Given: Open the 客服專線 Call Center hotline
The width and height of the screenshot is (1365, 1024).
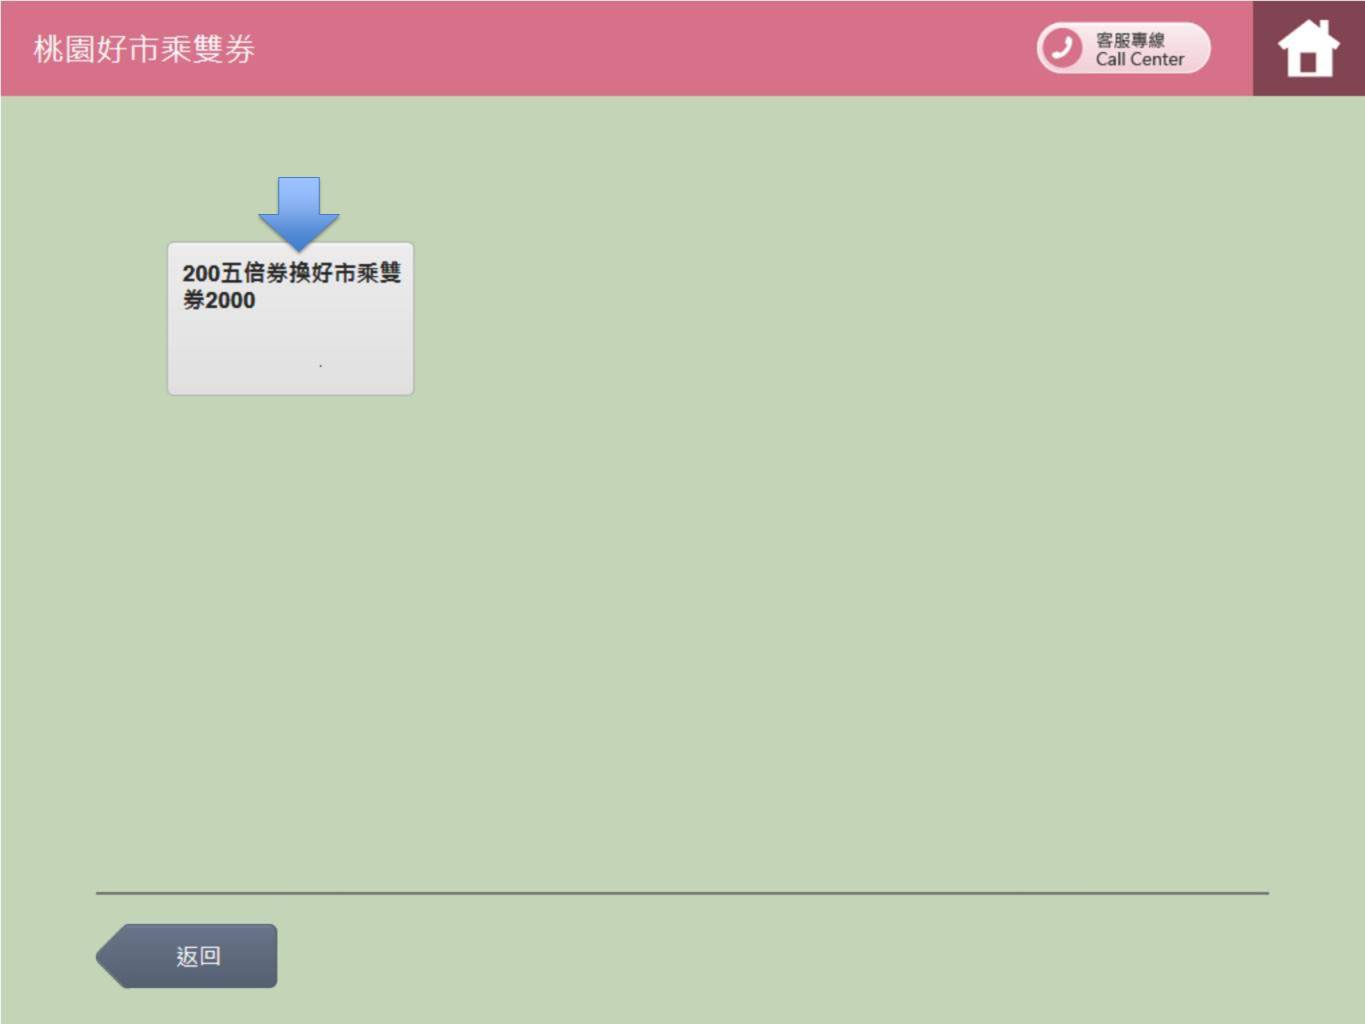Looking at the screenshot, I should pos(1123,48).
